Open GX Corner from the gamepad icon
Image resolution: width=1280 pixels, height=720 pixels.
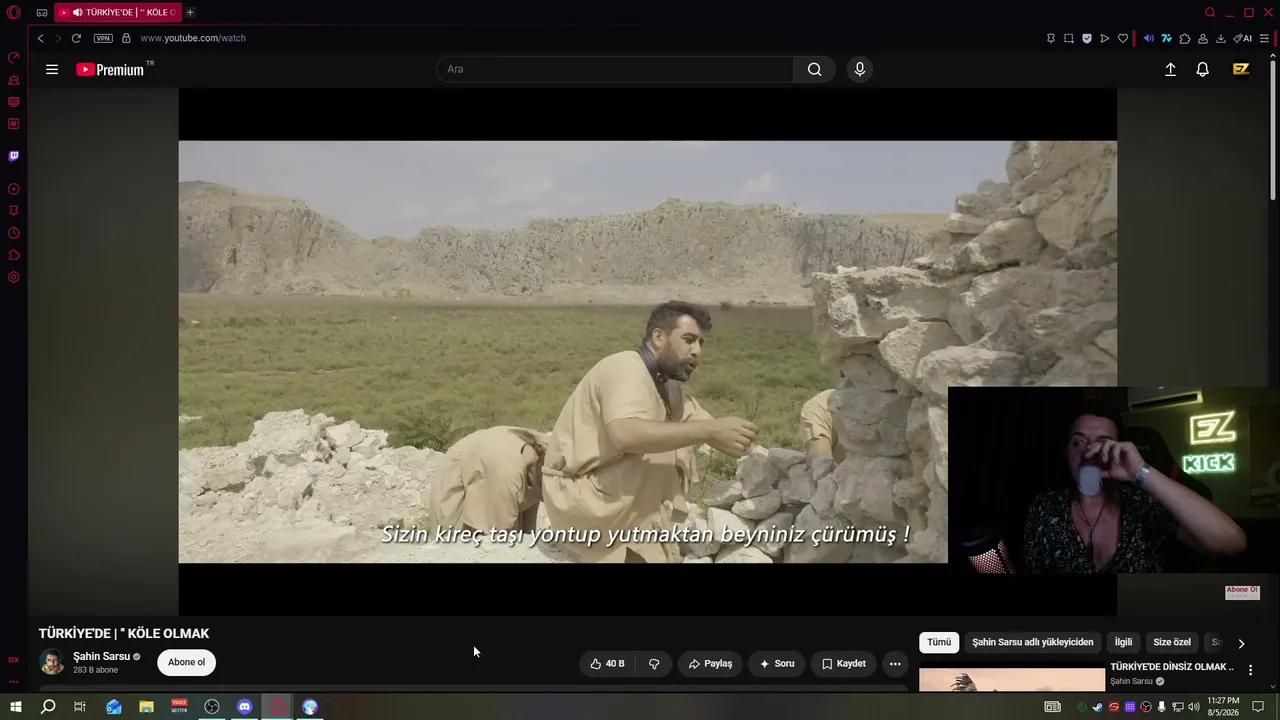[42, 13]
